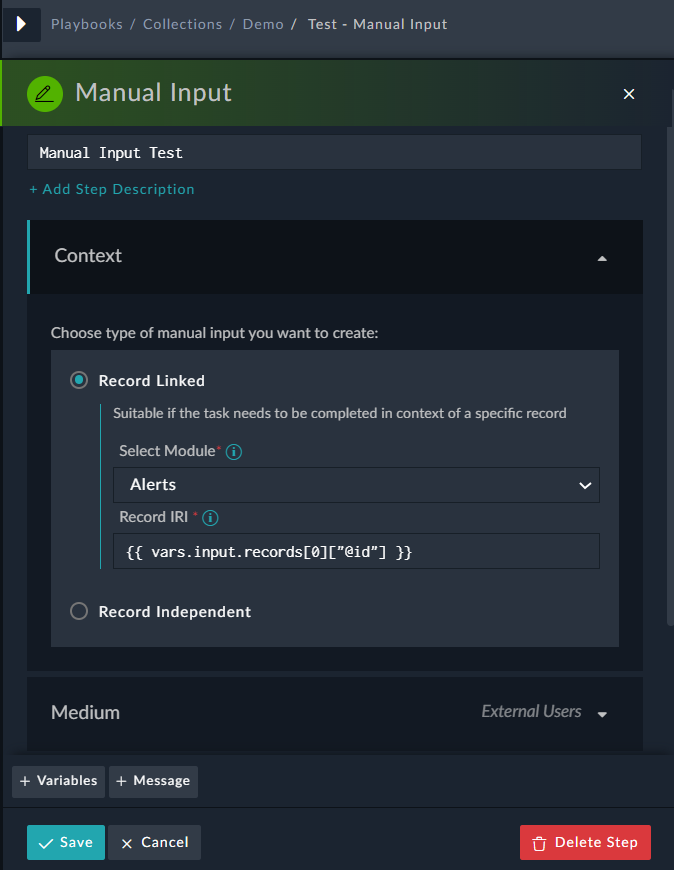Click the trash icon on Delete Step
This screenshot has height=870, width=674.
tap(539, 842)
